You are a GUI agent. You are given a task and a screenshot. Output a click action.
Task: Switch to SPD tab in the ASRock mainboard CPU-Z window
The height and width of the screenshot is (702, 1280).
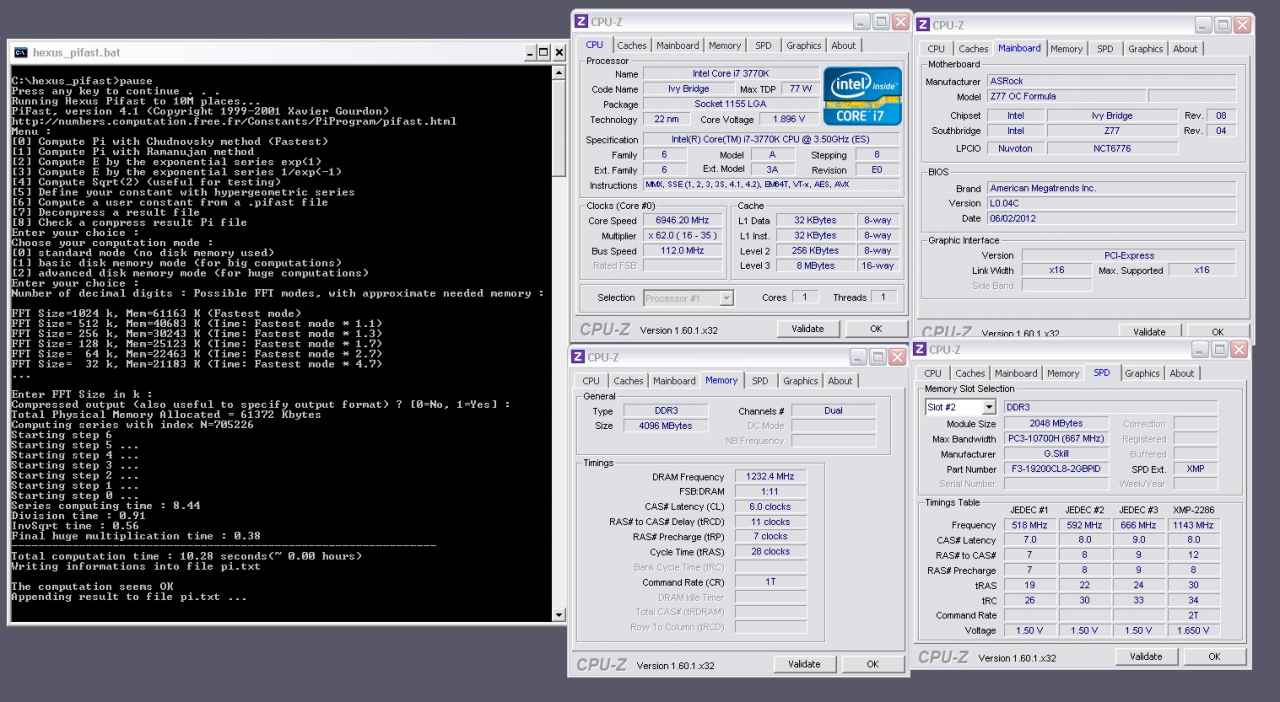[x=1105, y=48]
